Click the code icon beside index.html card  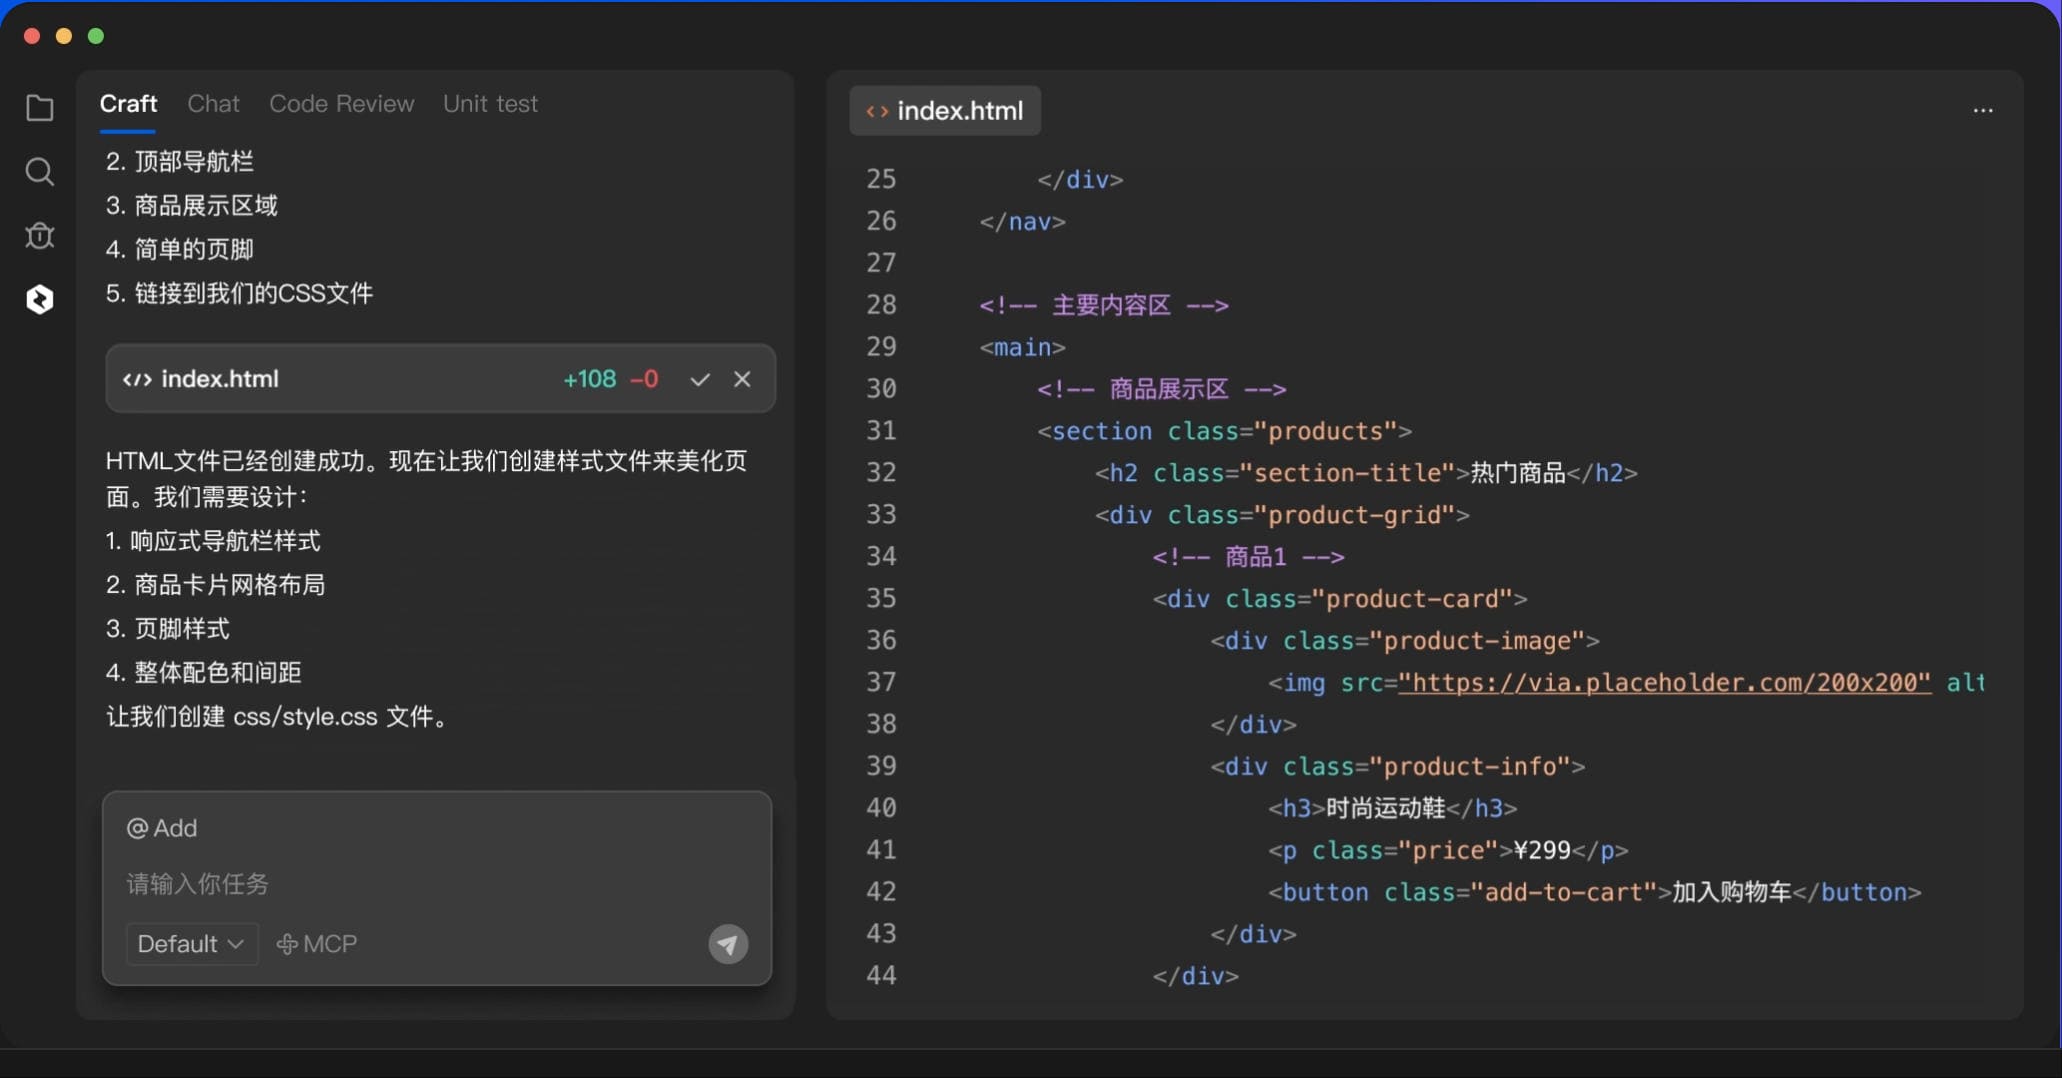coord(136,379)
